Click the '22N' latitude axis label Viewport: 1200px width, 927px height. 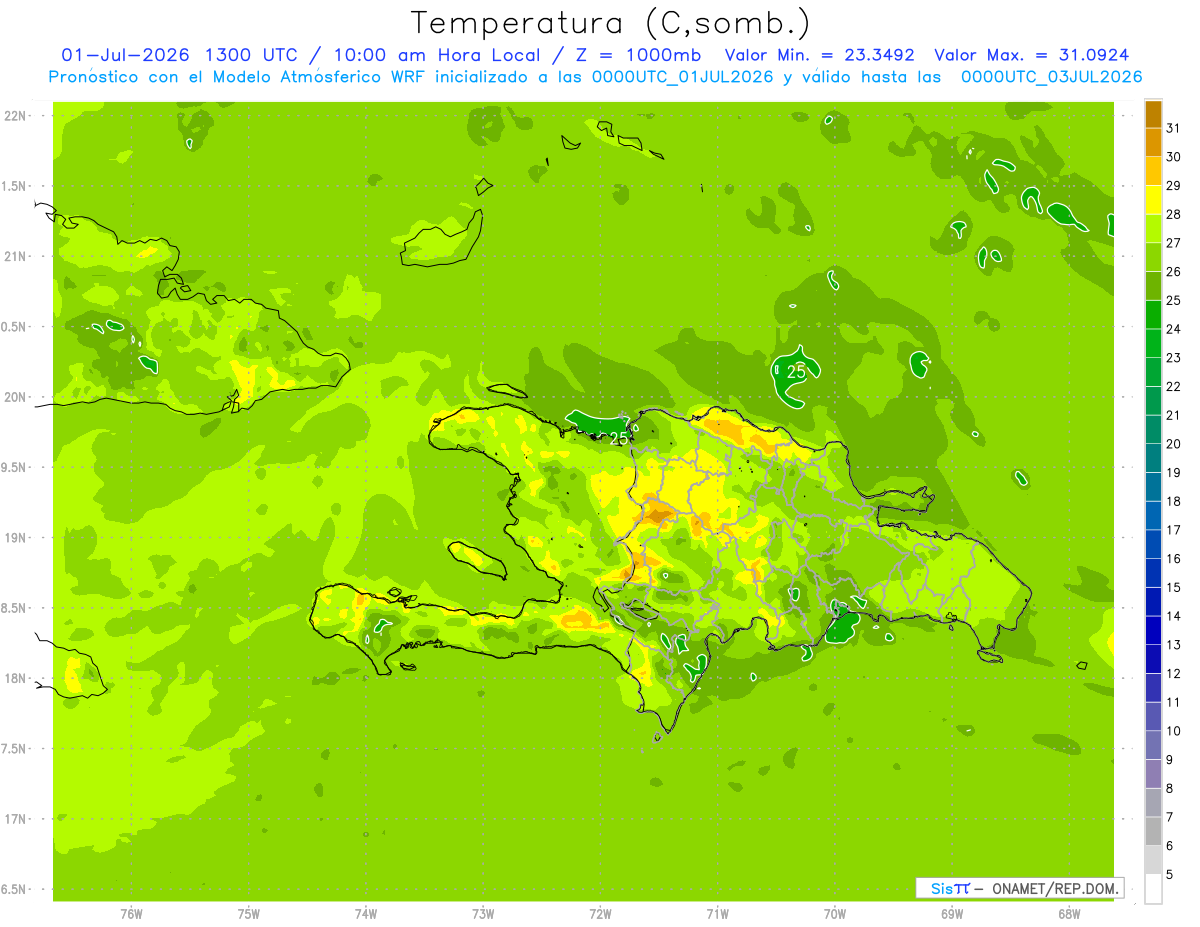[15, 116]
